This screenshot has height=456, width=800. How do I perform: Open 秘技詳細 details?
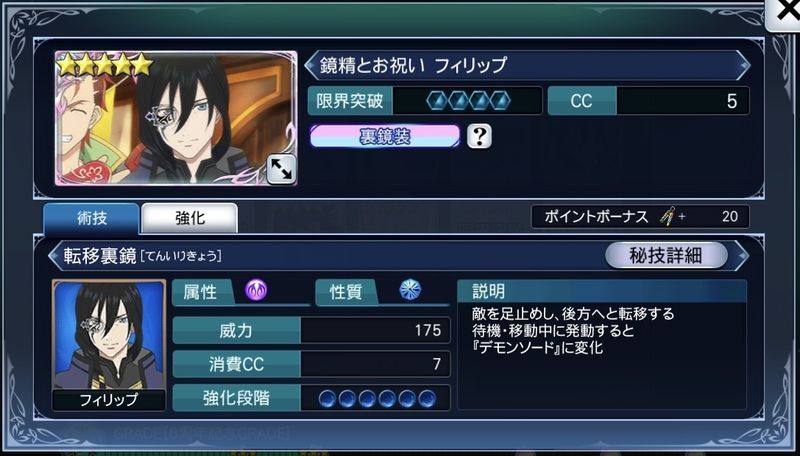666,256
